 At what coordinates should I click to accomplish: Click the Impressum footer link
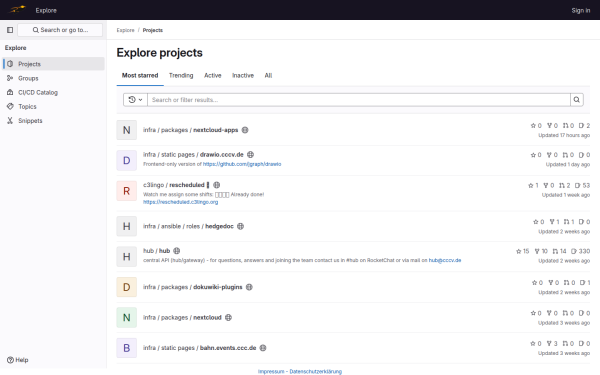click(x=271, y=372)
